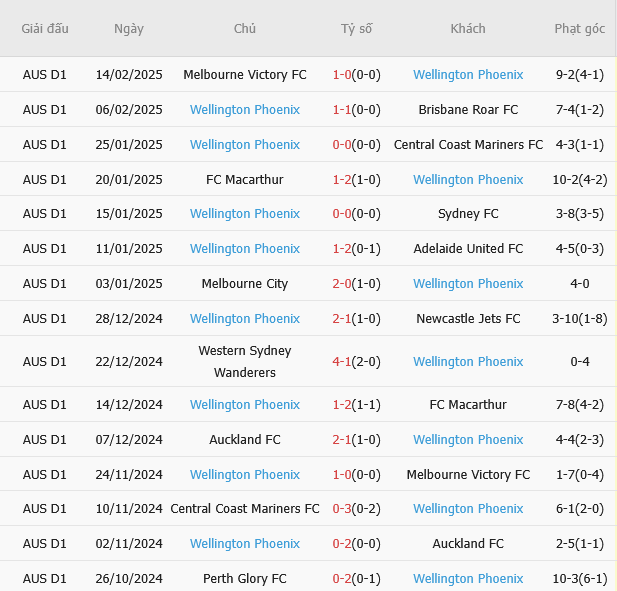Click the 'Phạt góc' column header
Viewport: 617px width, 591px height.
coord(580,29)
